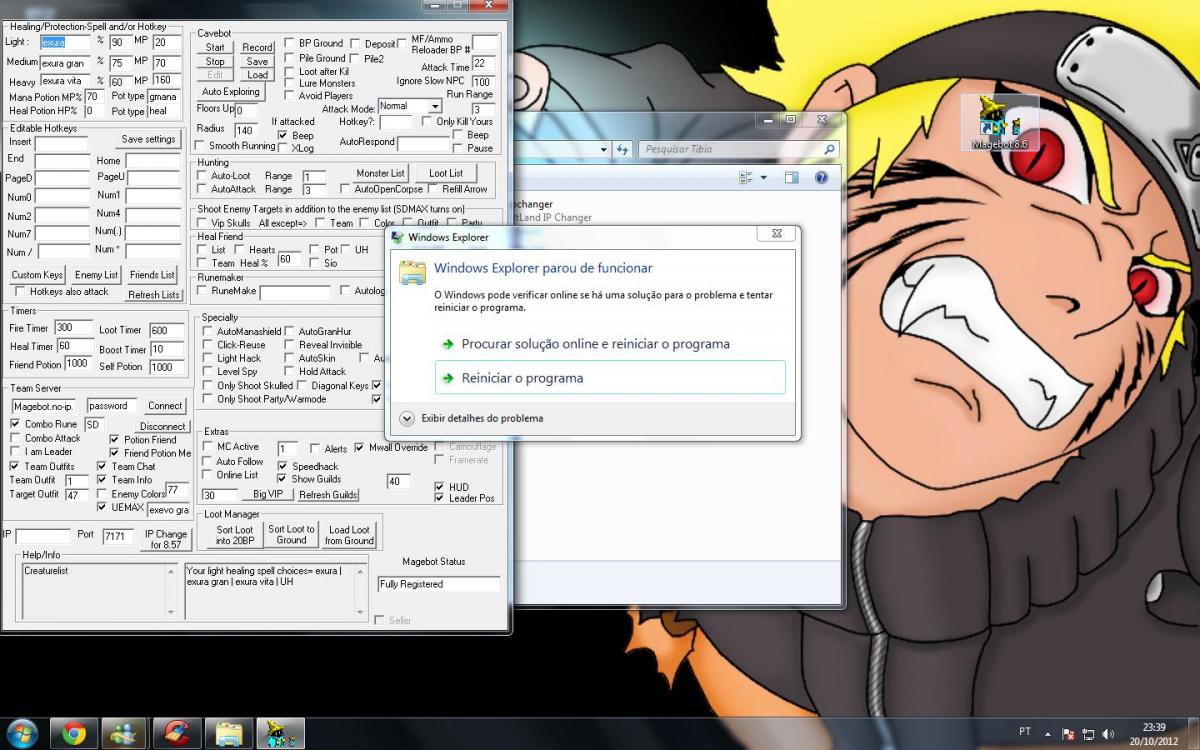Click the network tray icon
Viewport: 1200px width, 750px height.
(x=1088, y=734)
